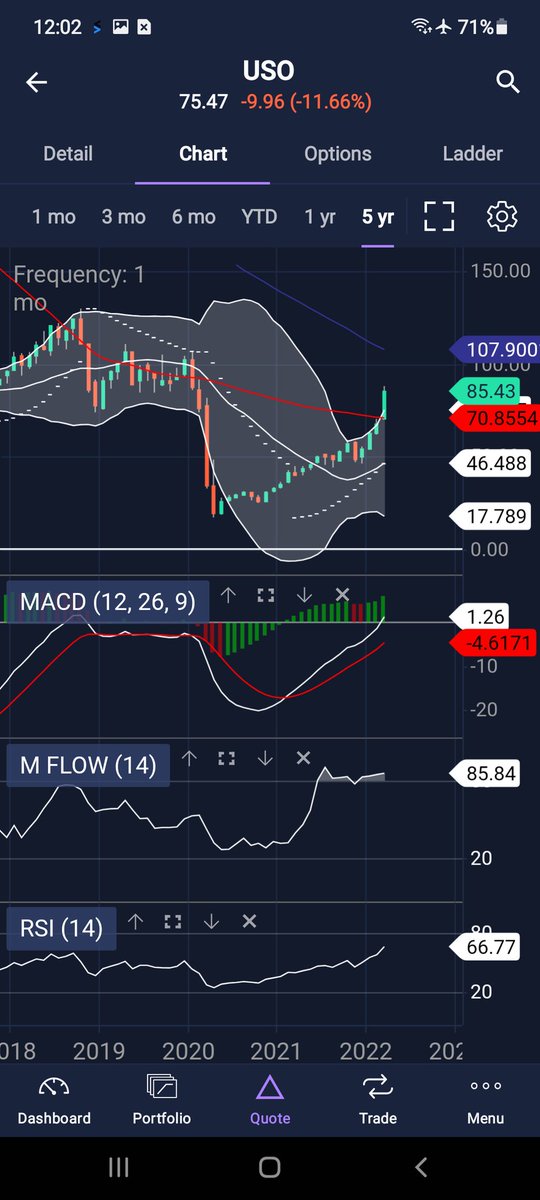This screenshot has width=540, height=1200.
Task: Tap the 2020 year axis label
Action: 187,1052
